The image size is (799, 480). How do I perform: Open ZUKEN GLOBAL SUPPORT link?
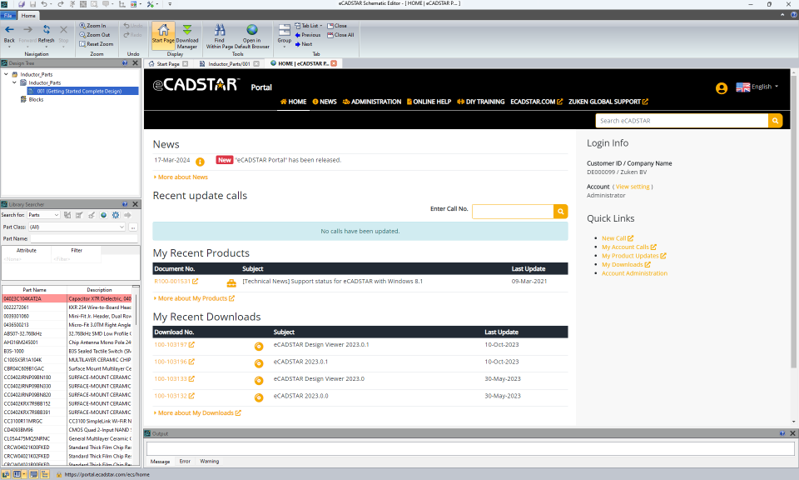[608, 101]
